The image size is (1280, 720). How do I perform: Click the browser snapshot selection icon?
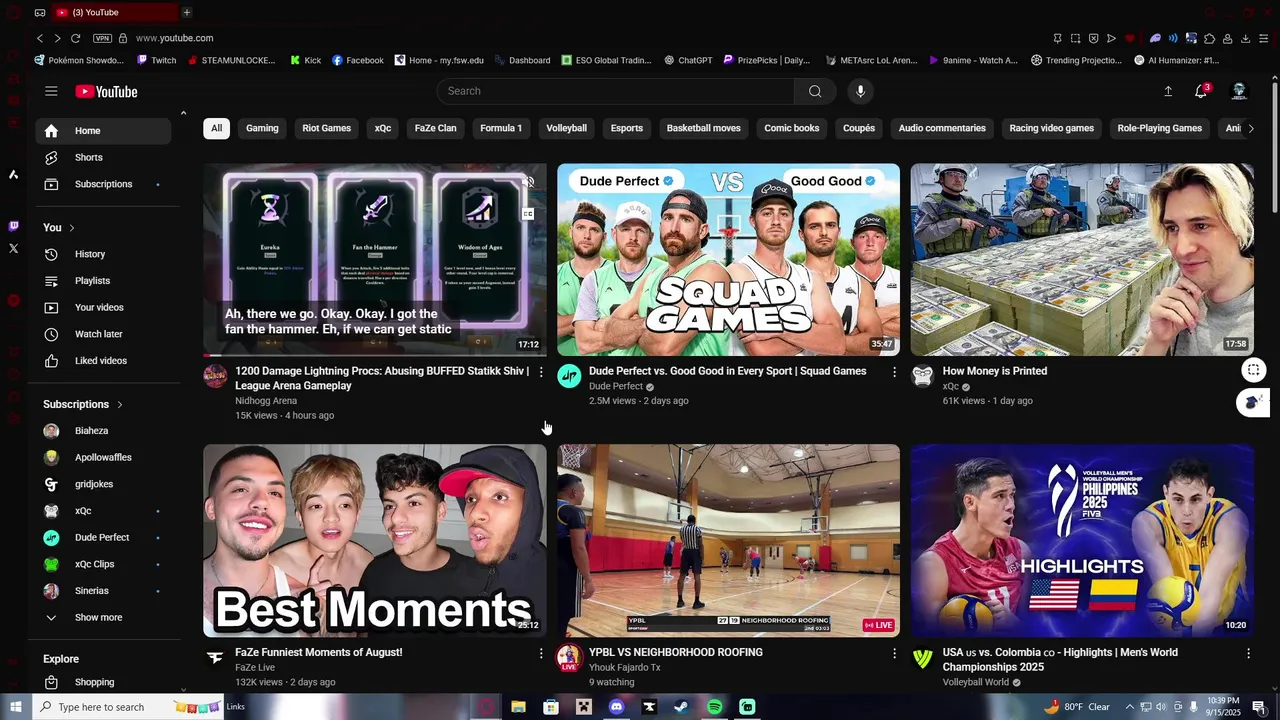(x=1075, y=38)
